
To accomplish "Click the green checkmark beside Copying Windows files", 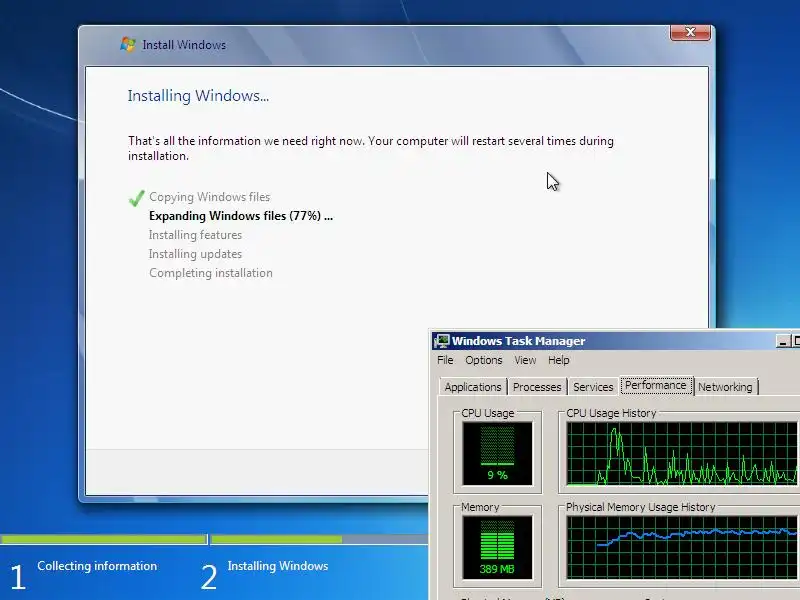I will pos(136,198).
